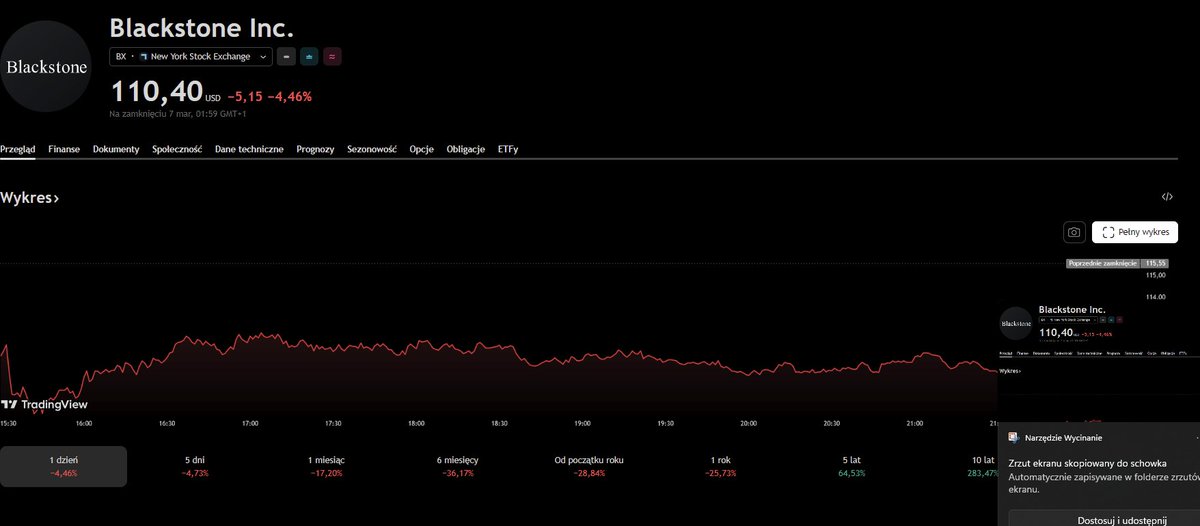1200x526 pixels.
Task: Click the embed code icon
Action: pyautogui.click(x=1167, y=198)
